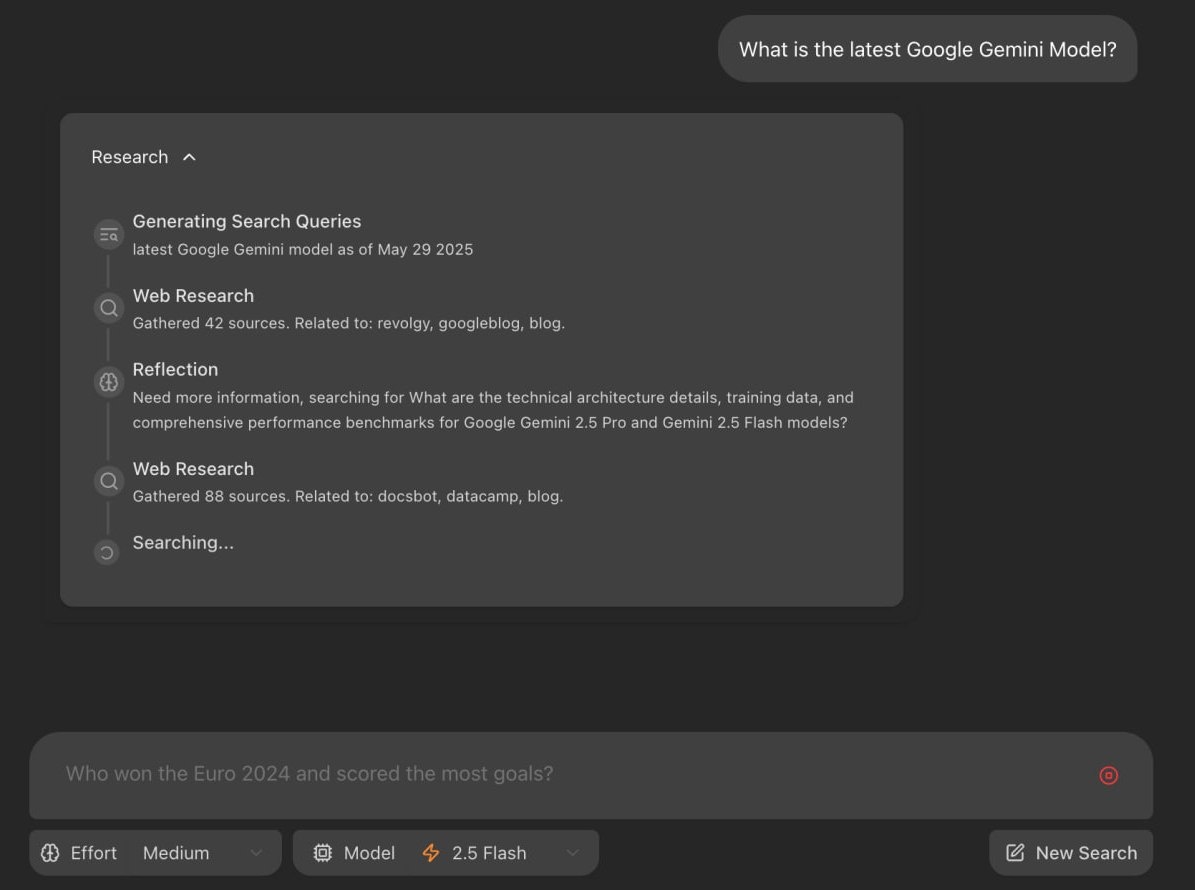Click 'Generating Search Queries' title
Image resolution: width=1195 pixels, height=890 pixels.
click(x=247, y=221)
